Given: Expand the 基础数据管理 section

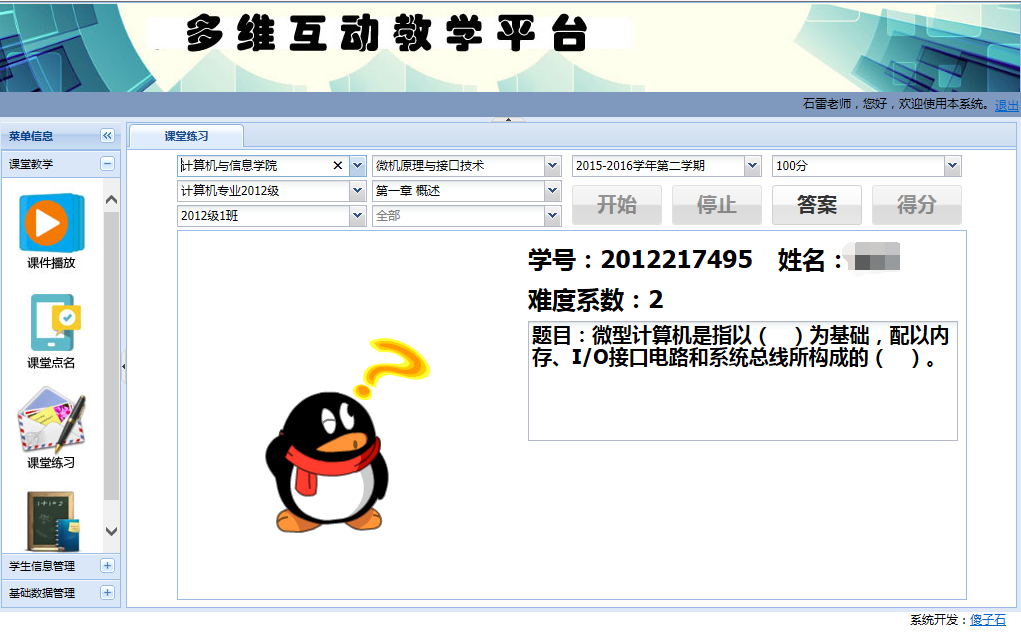Looking at the screenshot, I should tap(107, 592).
